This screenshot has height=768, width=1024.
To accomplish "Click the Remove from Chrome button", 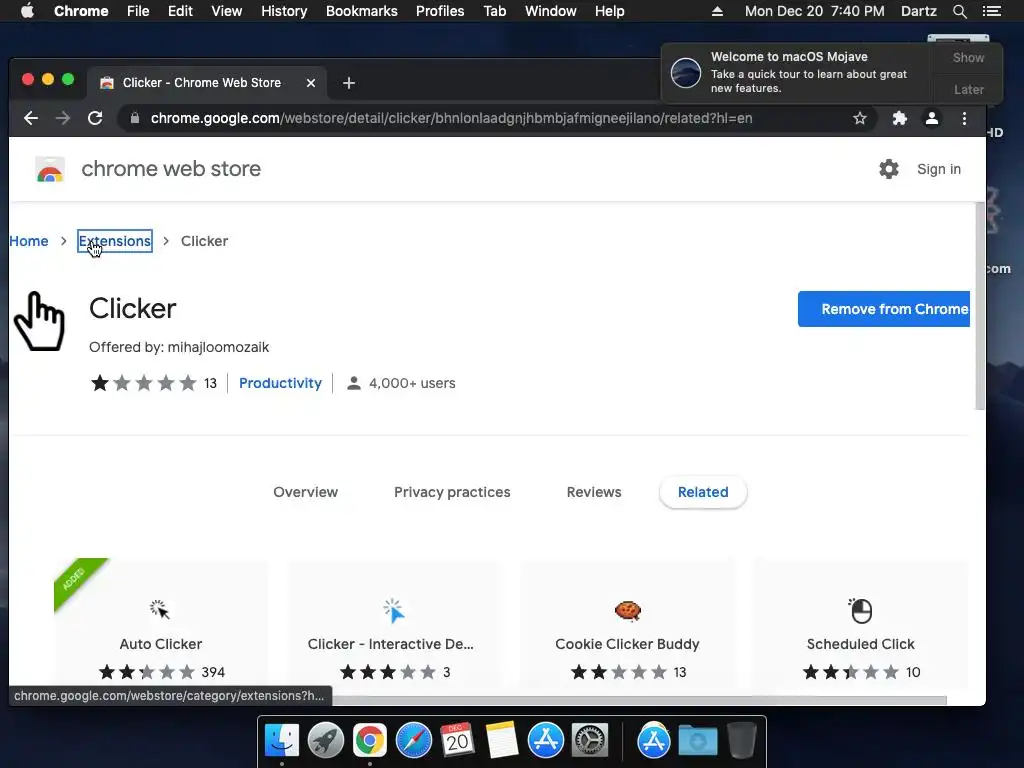I will pyautogui.click(x=884, y=309).
